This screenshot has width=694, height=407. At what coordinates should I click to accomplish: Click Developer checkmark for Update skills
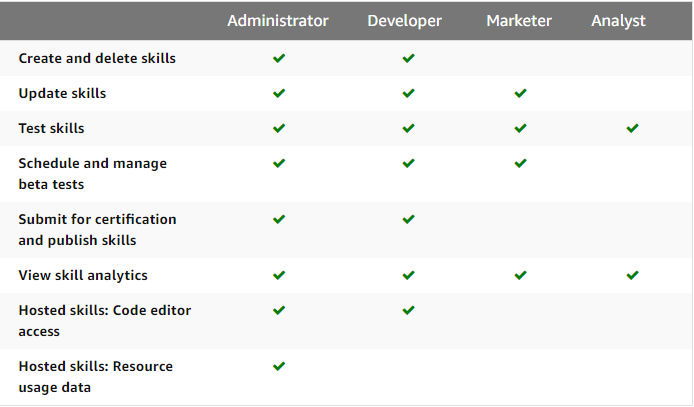(409, 93)
